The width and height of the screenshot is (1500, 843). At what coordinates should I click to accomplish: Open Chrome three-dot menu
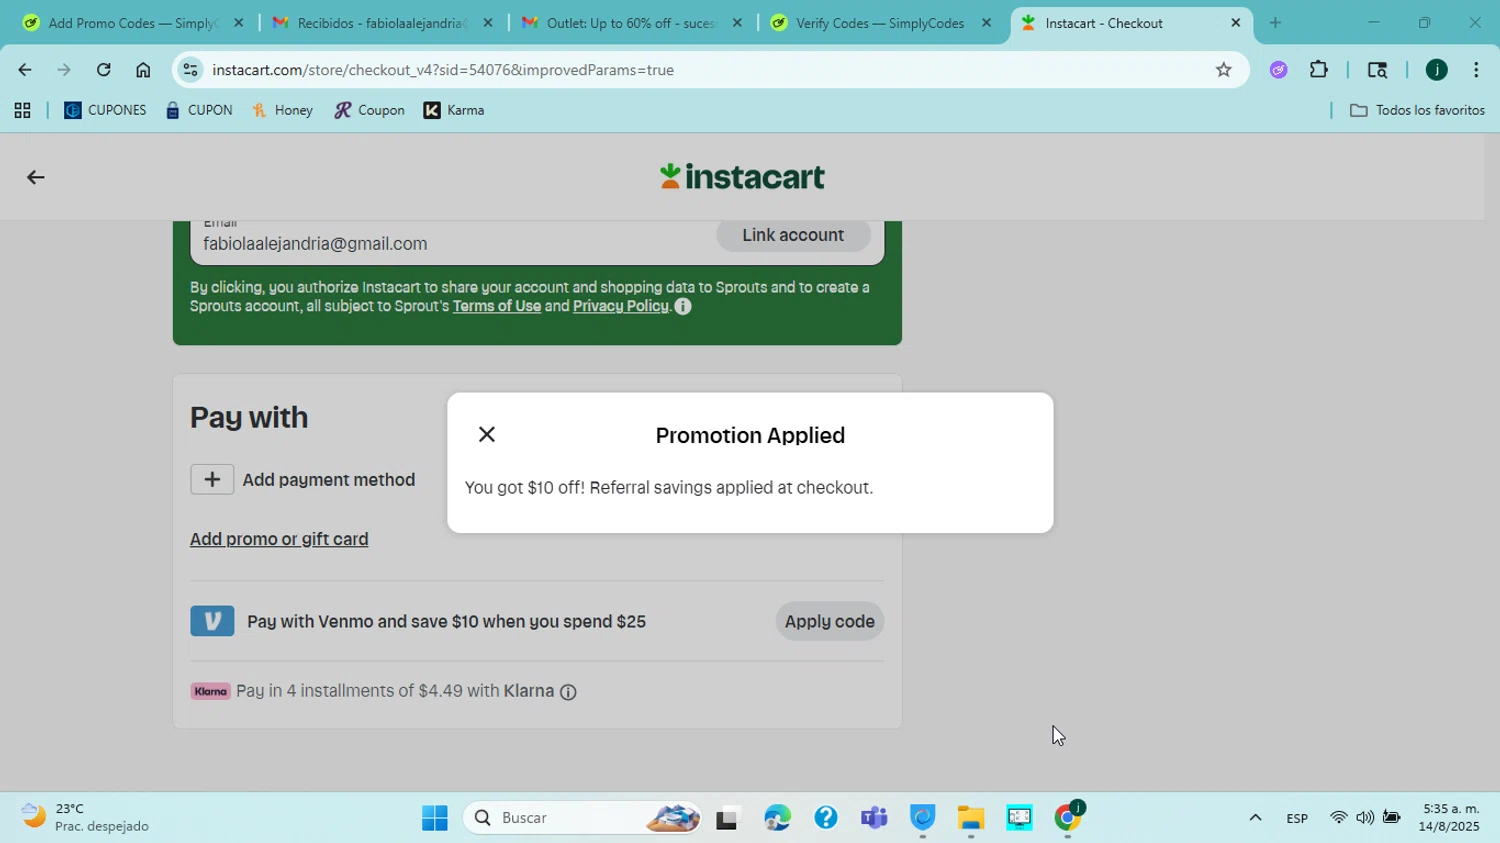click(1476, 70)
